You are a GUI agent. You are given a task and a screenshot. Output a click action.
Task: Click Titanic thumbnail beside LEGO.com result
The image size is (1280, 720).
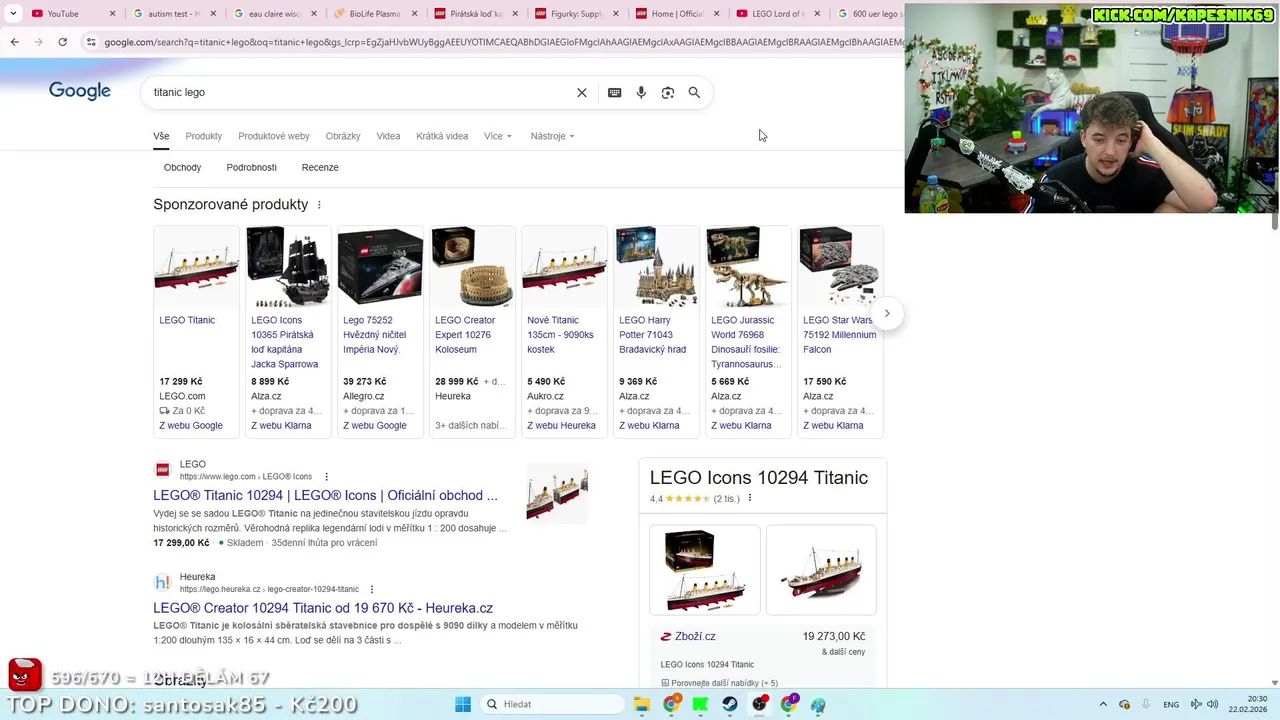click(x=557, y=493)
